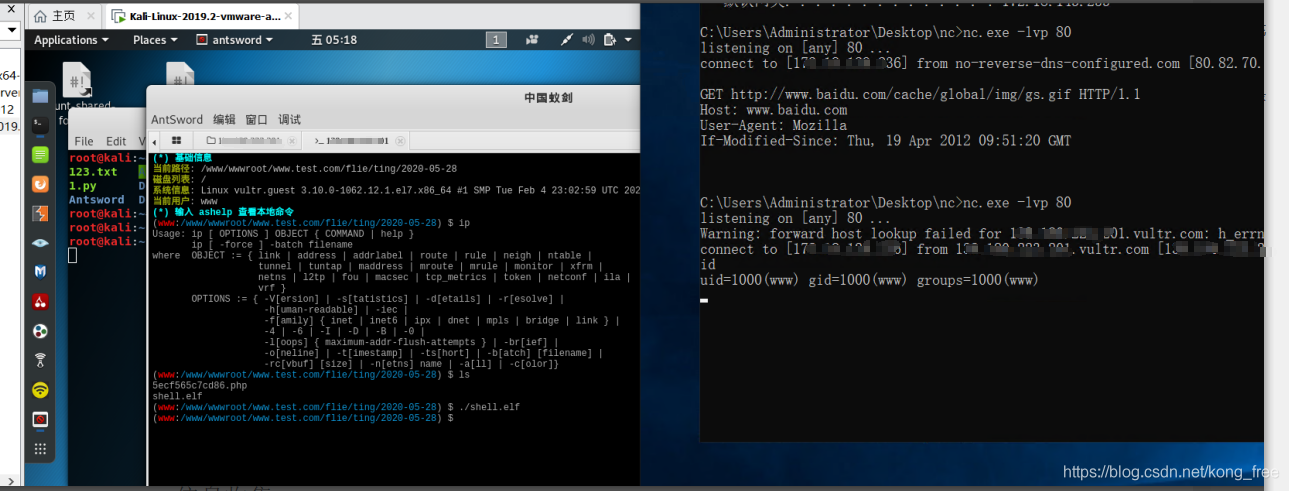1289x491 pixels.
Task: Open the dropdown arrow in left VMware panel
Action: (11, 30)
